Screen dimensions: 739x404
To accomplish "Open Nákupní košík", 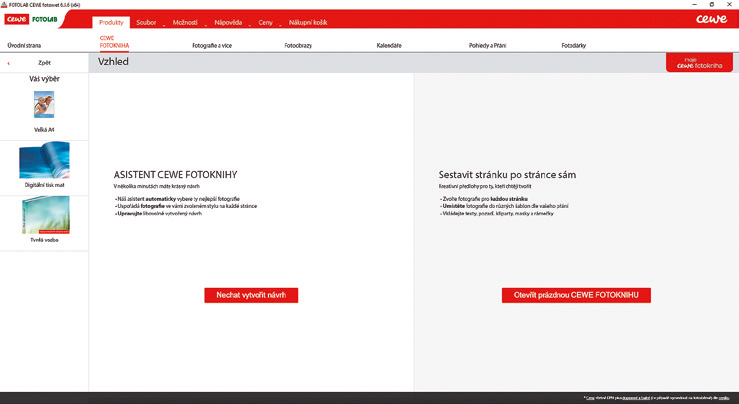I will click(308, 22).
